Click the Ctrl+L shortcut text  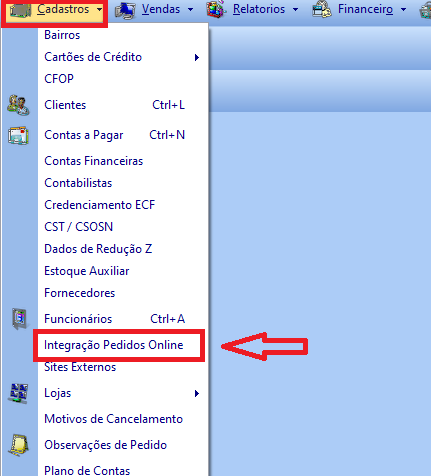[x=168, y=105]
